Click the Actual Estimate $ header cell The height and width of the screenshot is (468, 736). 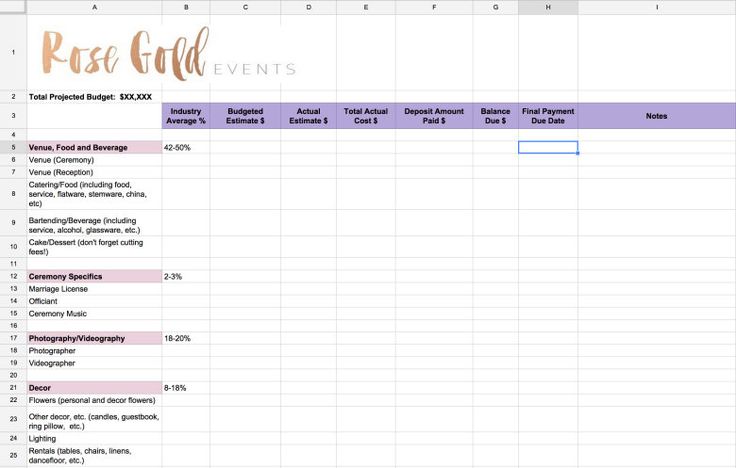click(x=308, y=116)
